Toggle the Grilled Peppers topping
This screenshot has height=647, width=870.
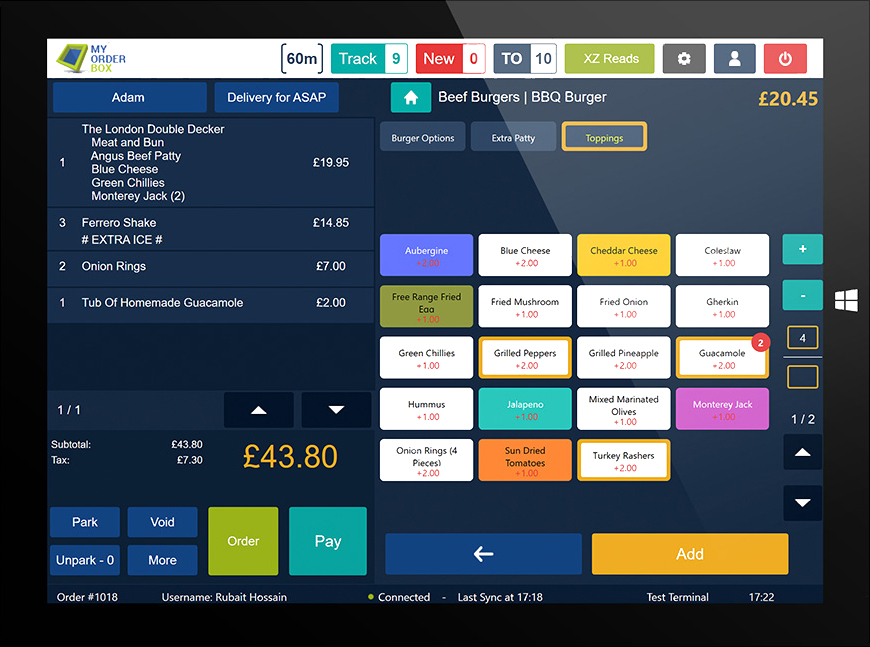pyautogui.click(x=525, y=358)
